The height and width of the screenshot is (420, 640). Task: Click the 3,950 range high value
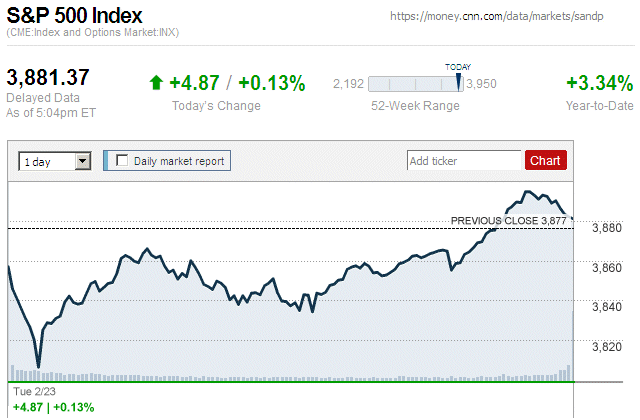[482, 83]
